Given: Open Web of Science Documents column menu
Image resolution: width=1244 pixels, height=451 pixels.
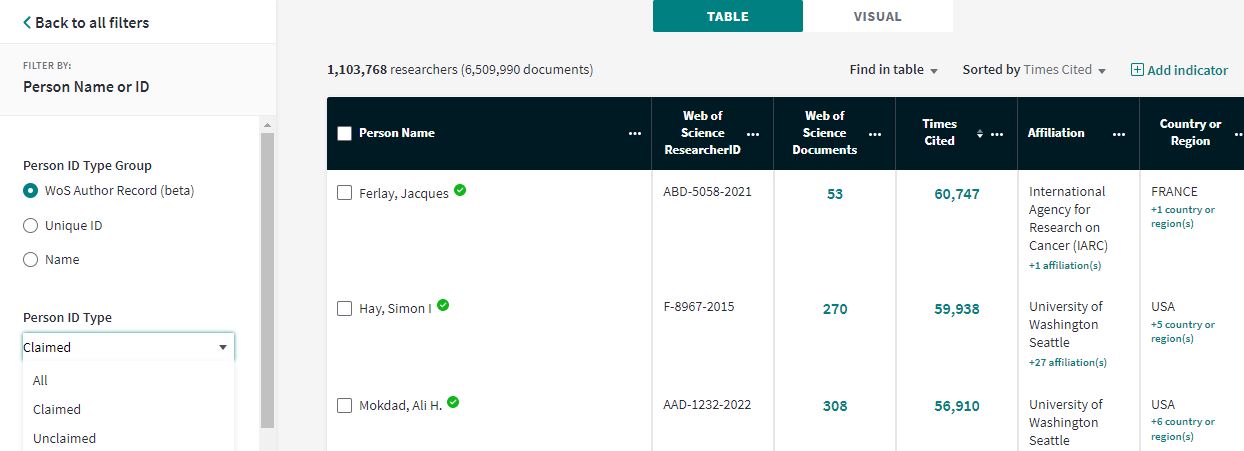Looking at the screenshot, I should pos(875,133).
